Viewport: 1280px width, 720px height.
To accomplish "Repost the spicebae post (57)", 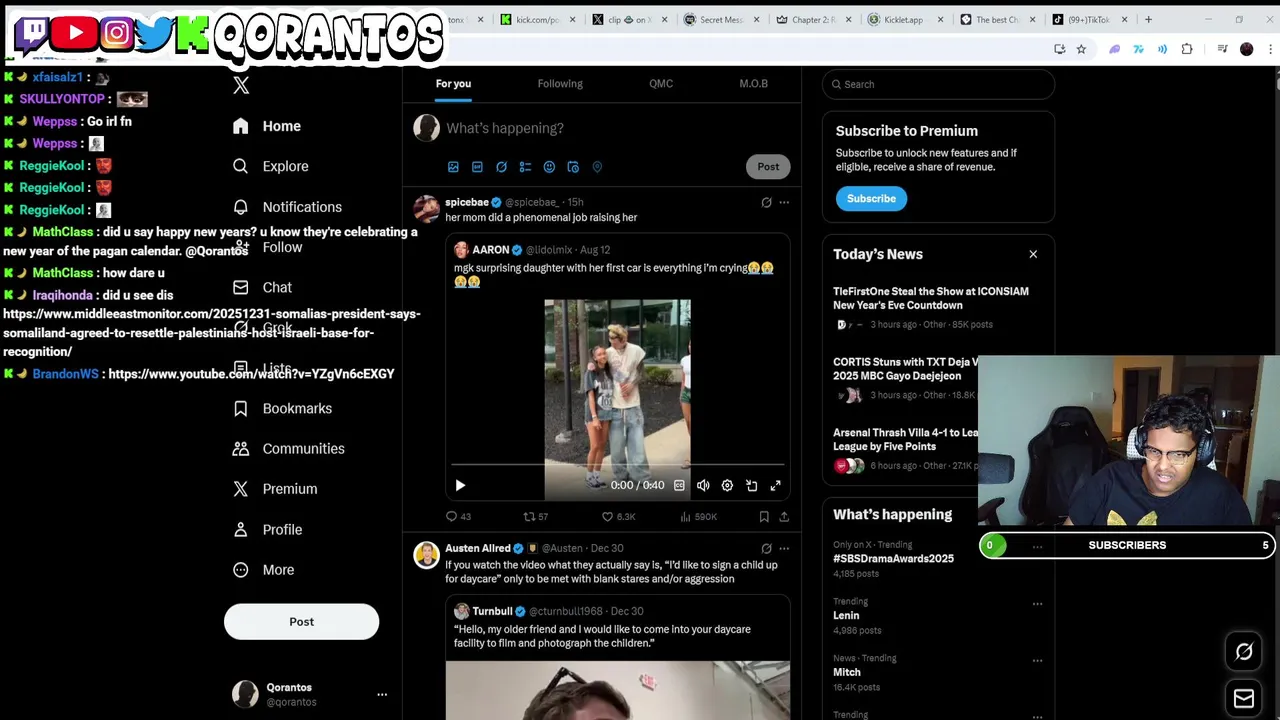I will click(536, 517).
